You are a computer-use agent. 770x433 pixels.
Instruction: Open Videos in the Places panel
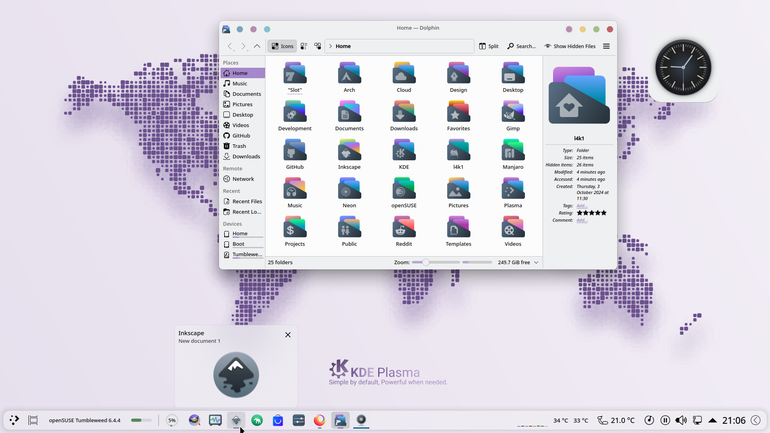pyautogui.click(x=243, y=125)
